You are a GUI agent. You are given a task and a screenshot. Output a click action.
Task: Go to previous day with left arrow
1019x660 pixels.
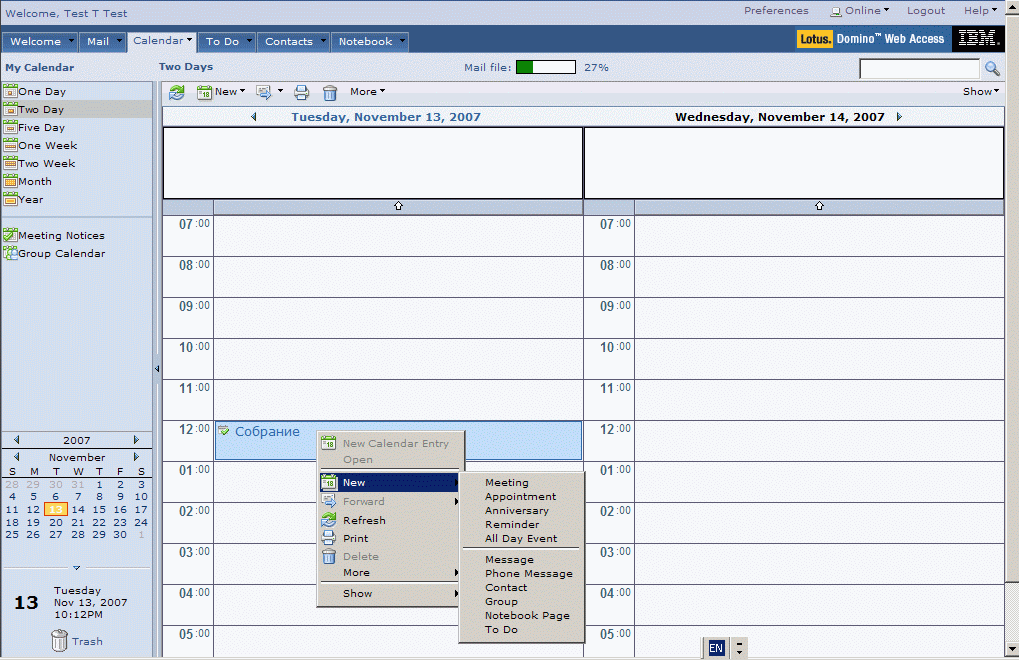pyautogui.click(x=254, y=117)
